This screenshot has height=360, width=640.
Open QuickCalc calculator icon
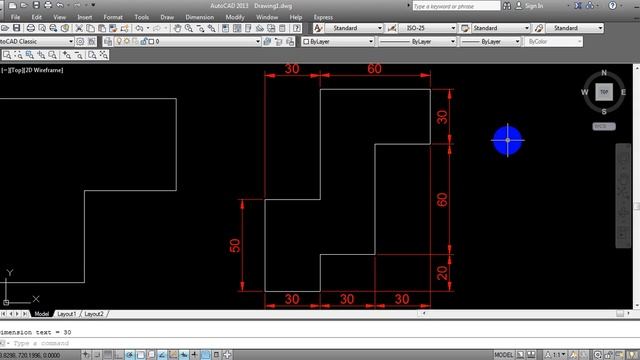coord(282,28)
